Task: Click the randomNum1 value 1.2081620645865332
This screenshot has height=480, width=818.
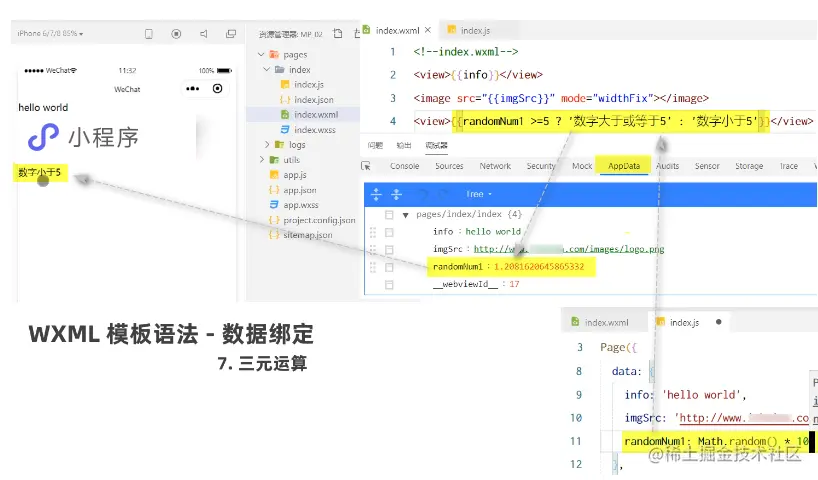Action: point(539,267)
